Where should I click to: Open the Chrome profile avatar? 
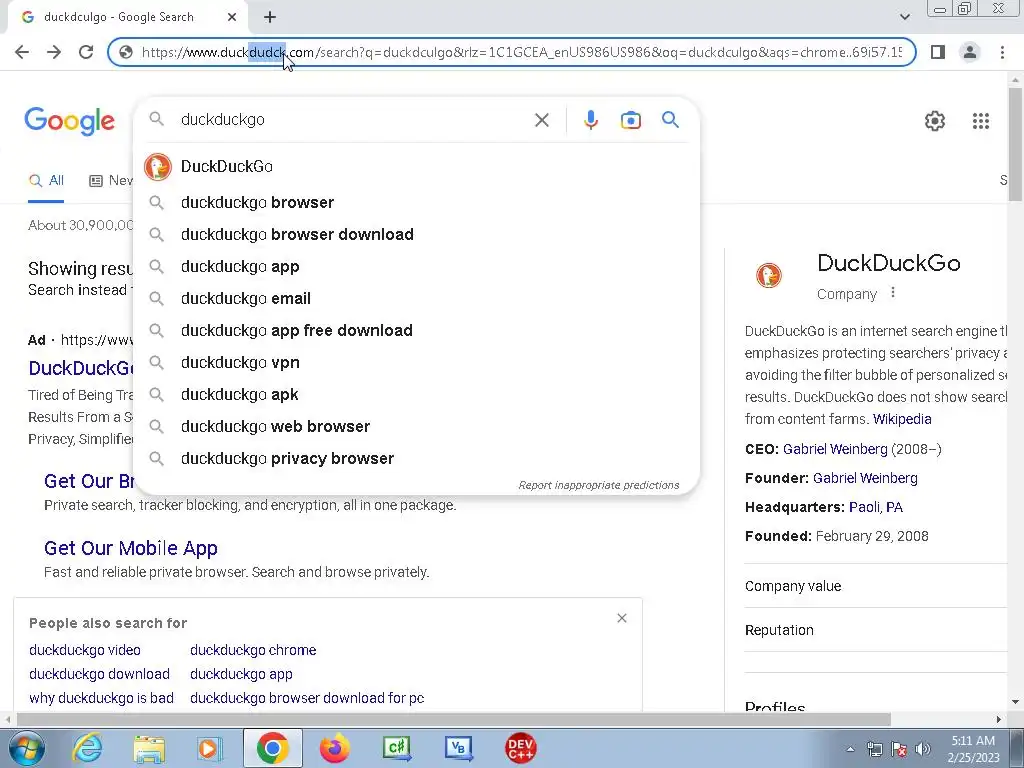pyautogui.click(x=970, y=52)
